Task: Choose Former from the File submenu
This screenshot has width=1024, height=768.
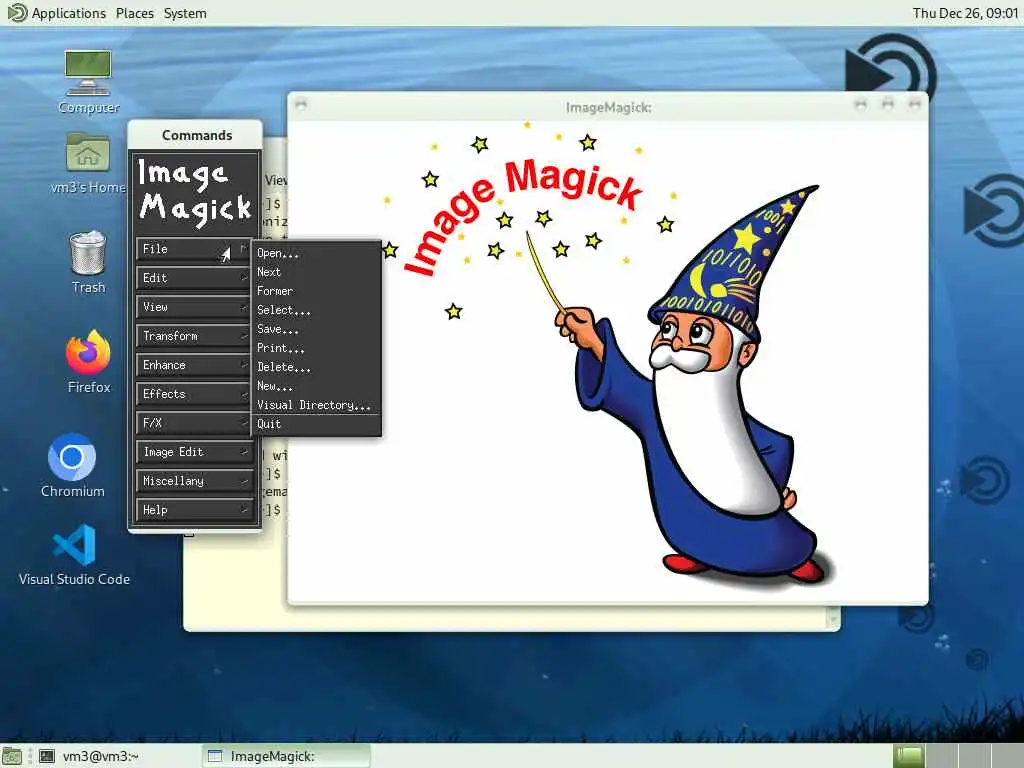Action: click(x=316, y=291)
